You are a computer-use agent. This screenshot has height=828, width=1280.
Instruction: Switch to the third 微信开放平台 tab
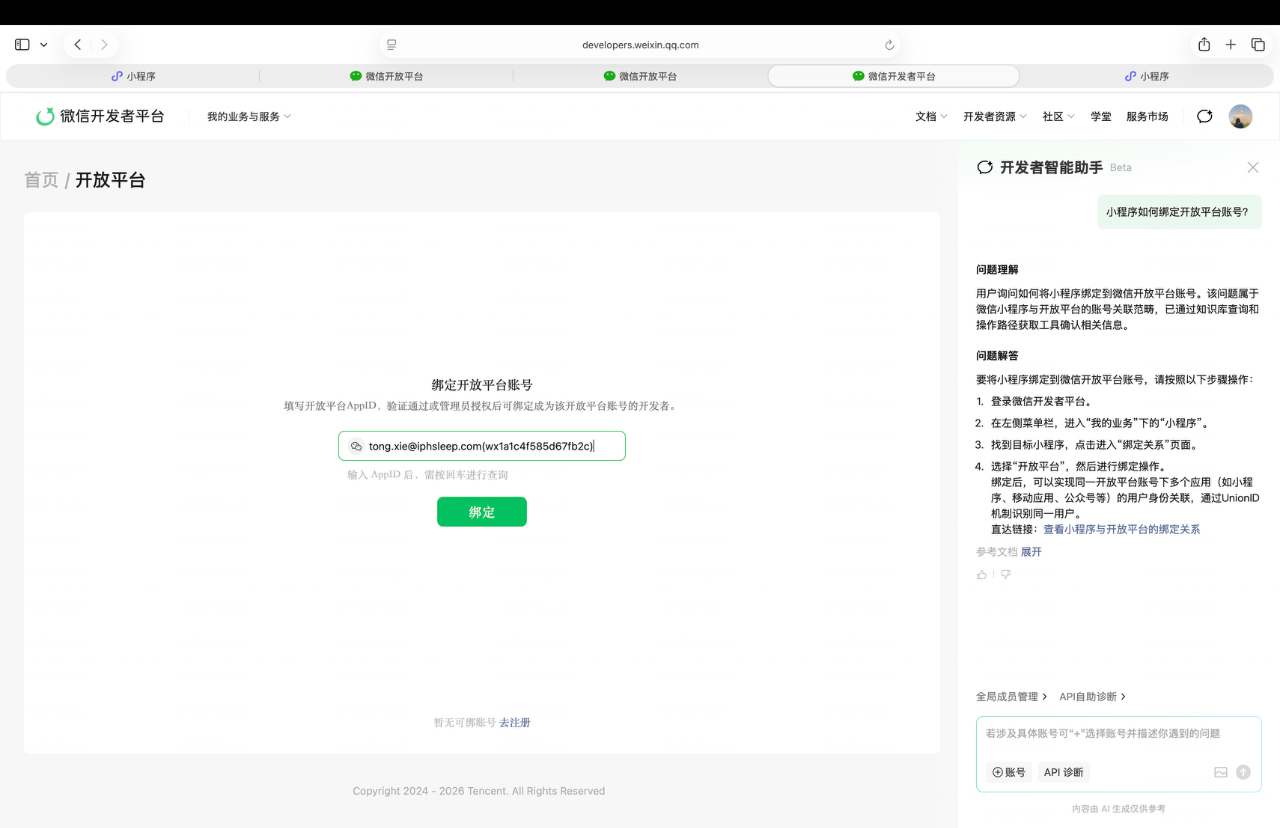tap(640, 76)
